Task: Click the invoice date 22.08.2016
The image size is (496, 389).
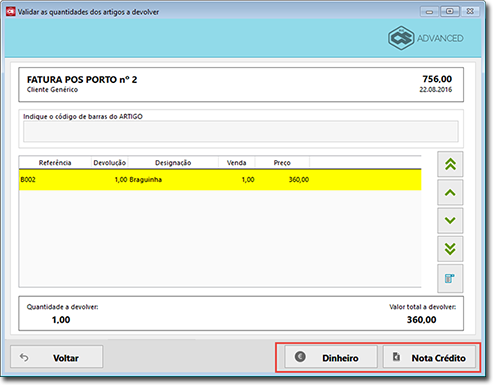Action: coord(436,90)
